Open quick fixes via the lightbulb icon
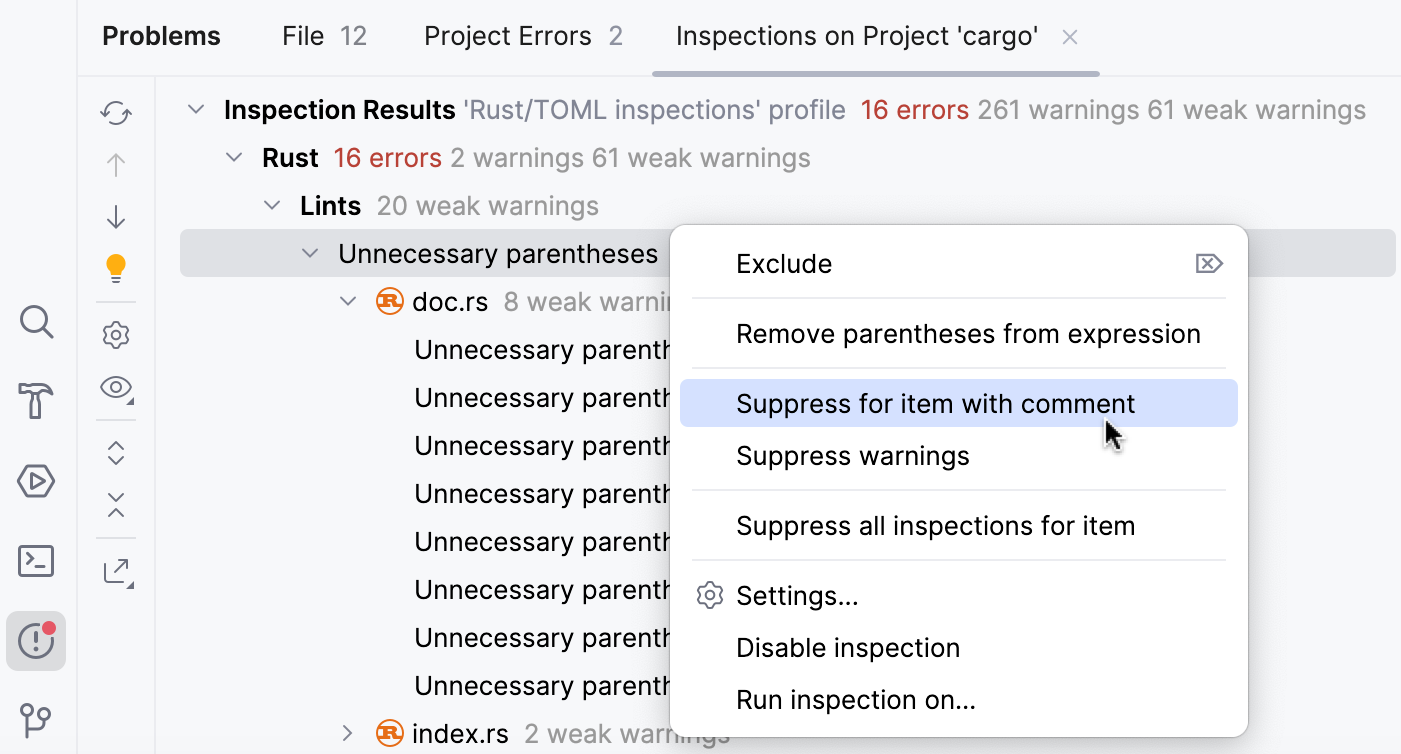Viewport: 1401px width, 754px height. coord(115,268)
